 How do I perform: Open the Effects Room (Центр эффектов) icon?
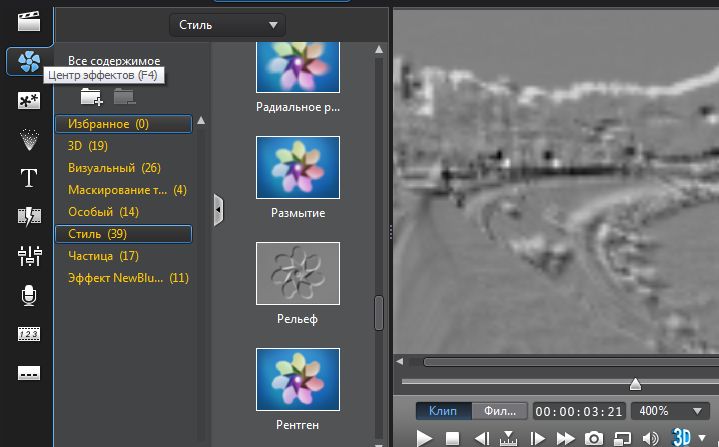tap(29, 61)
